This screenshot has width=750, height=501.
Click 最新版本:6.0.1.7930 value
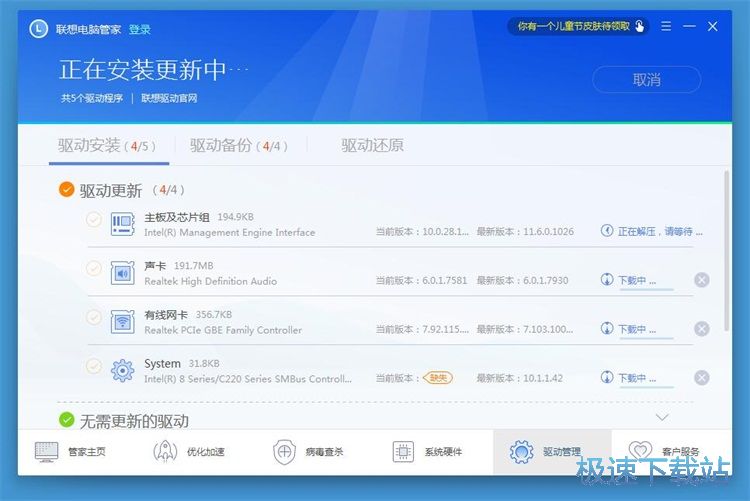point(522,280)
